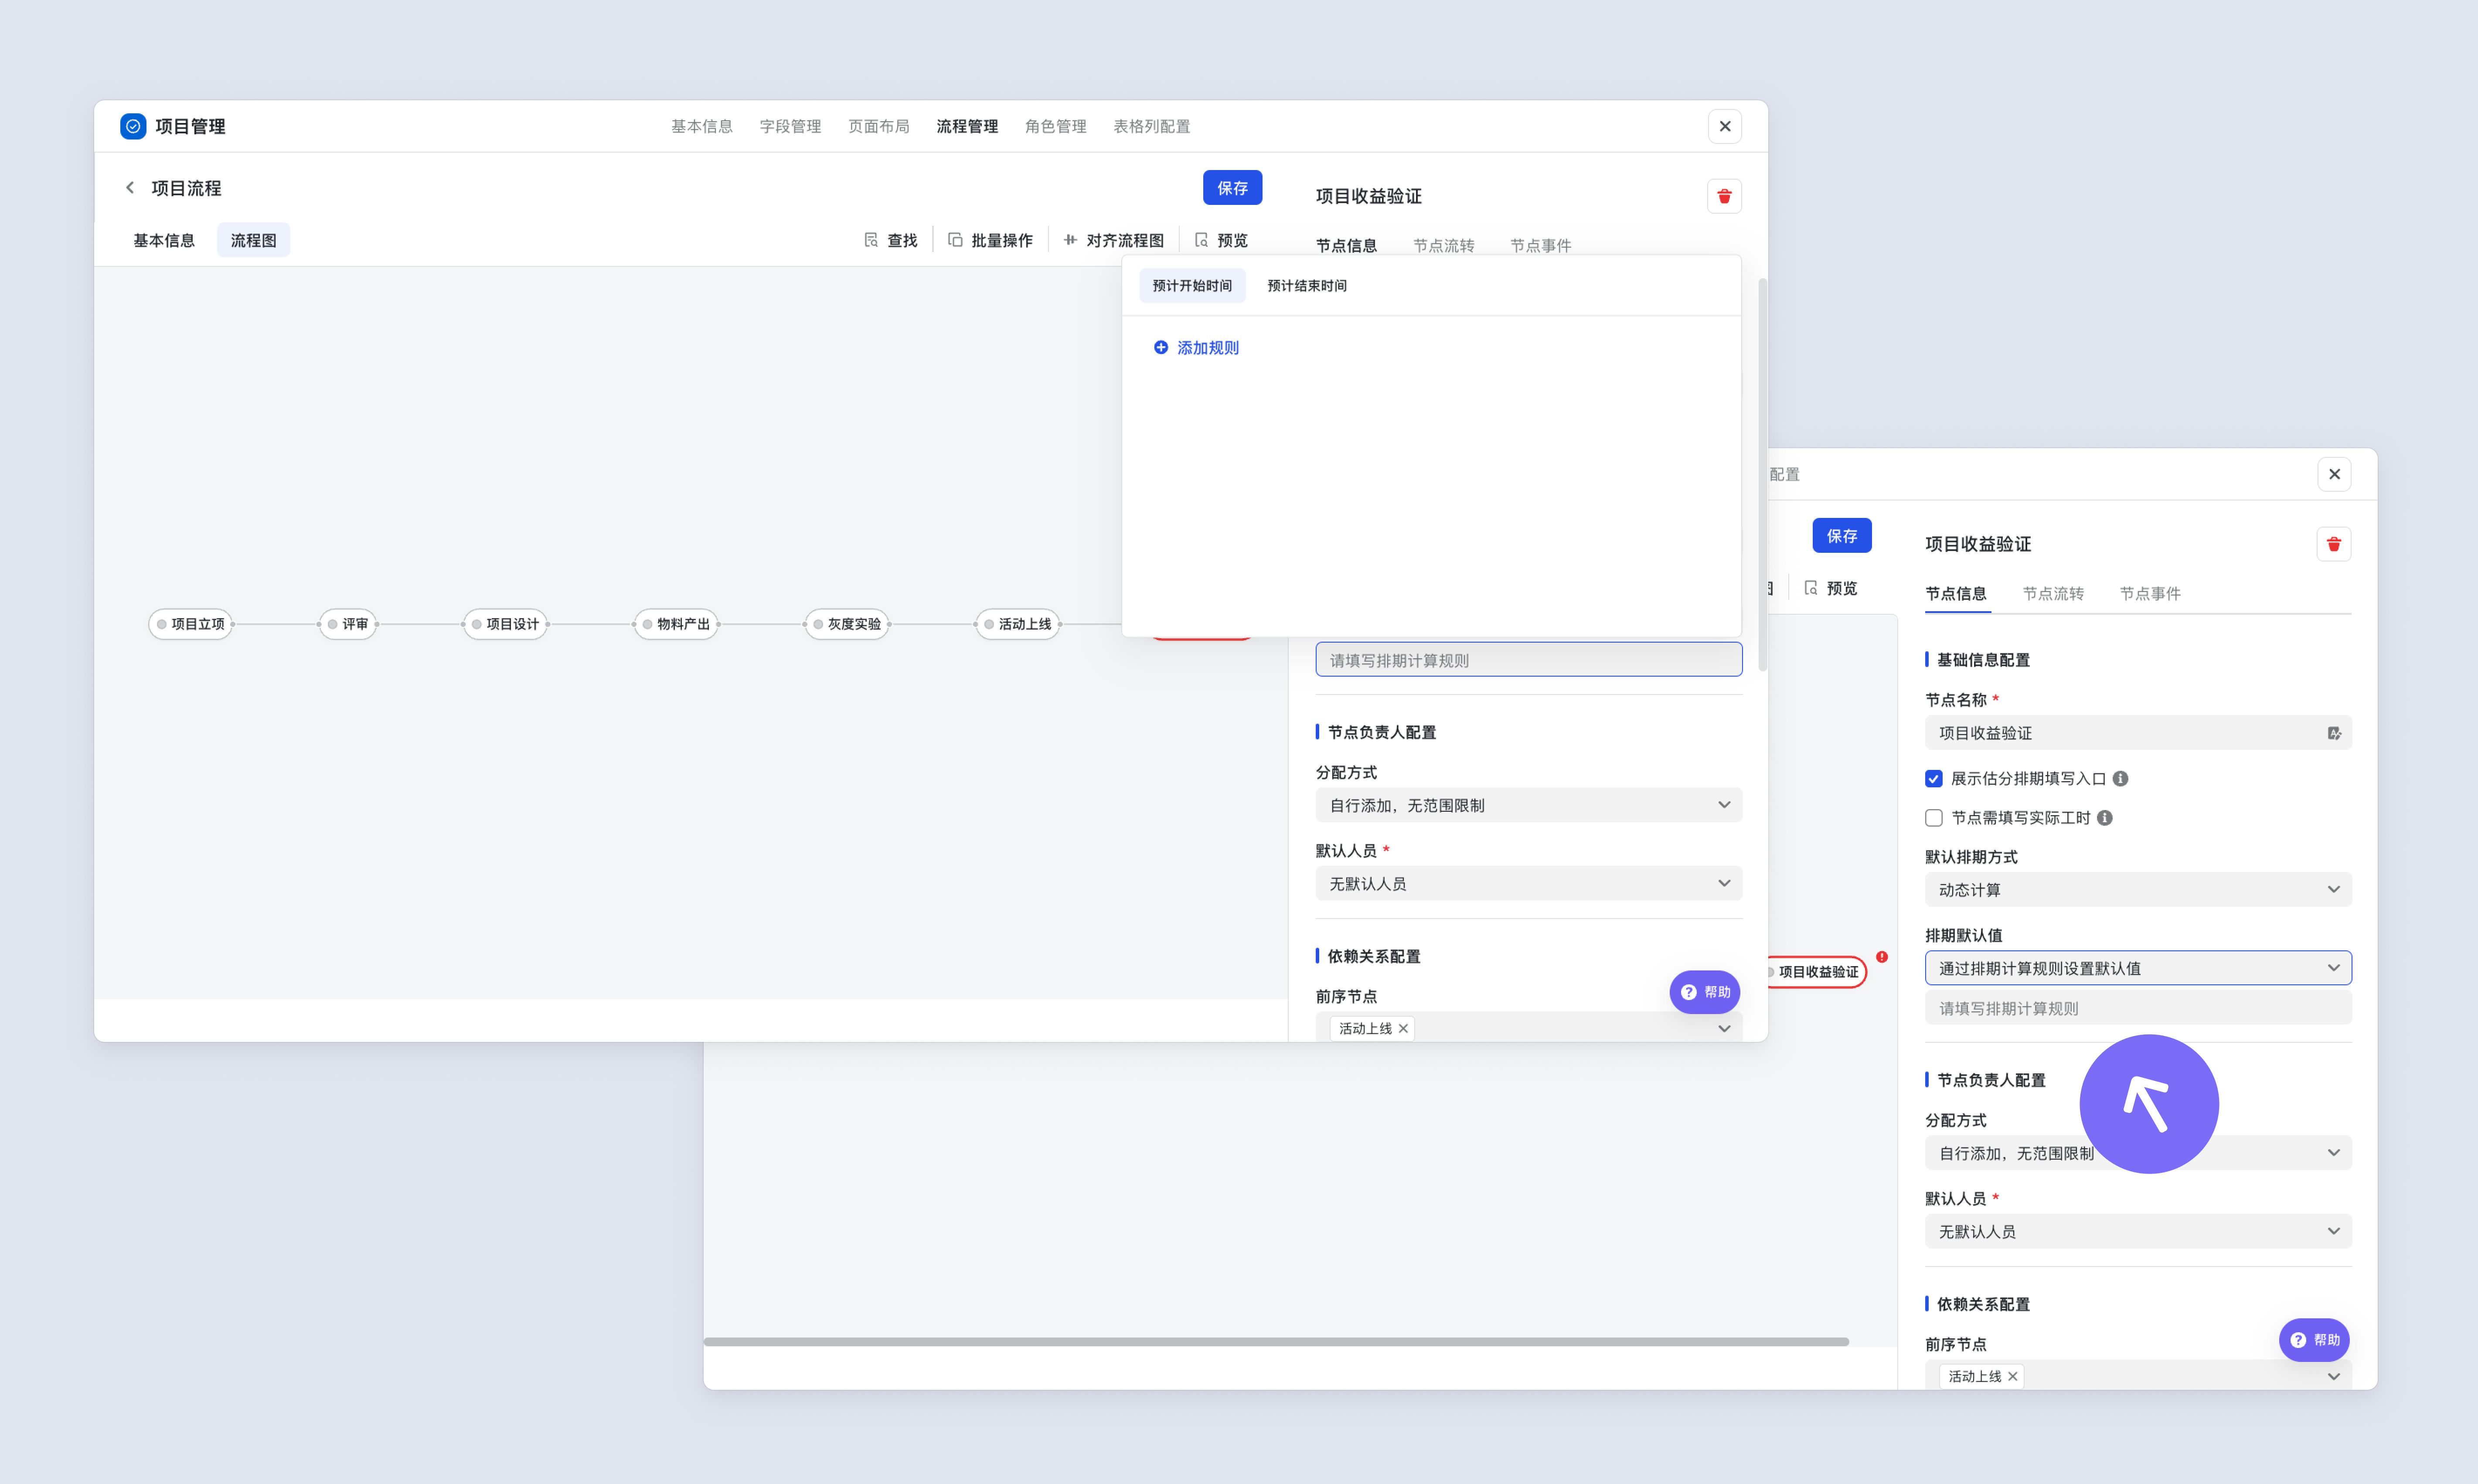Click the 项目管理 app logo icon
The height and width of the screenshot is (1484, 2478).
point(133,126)
